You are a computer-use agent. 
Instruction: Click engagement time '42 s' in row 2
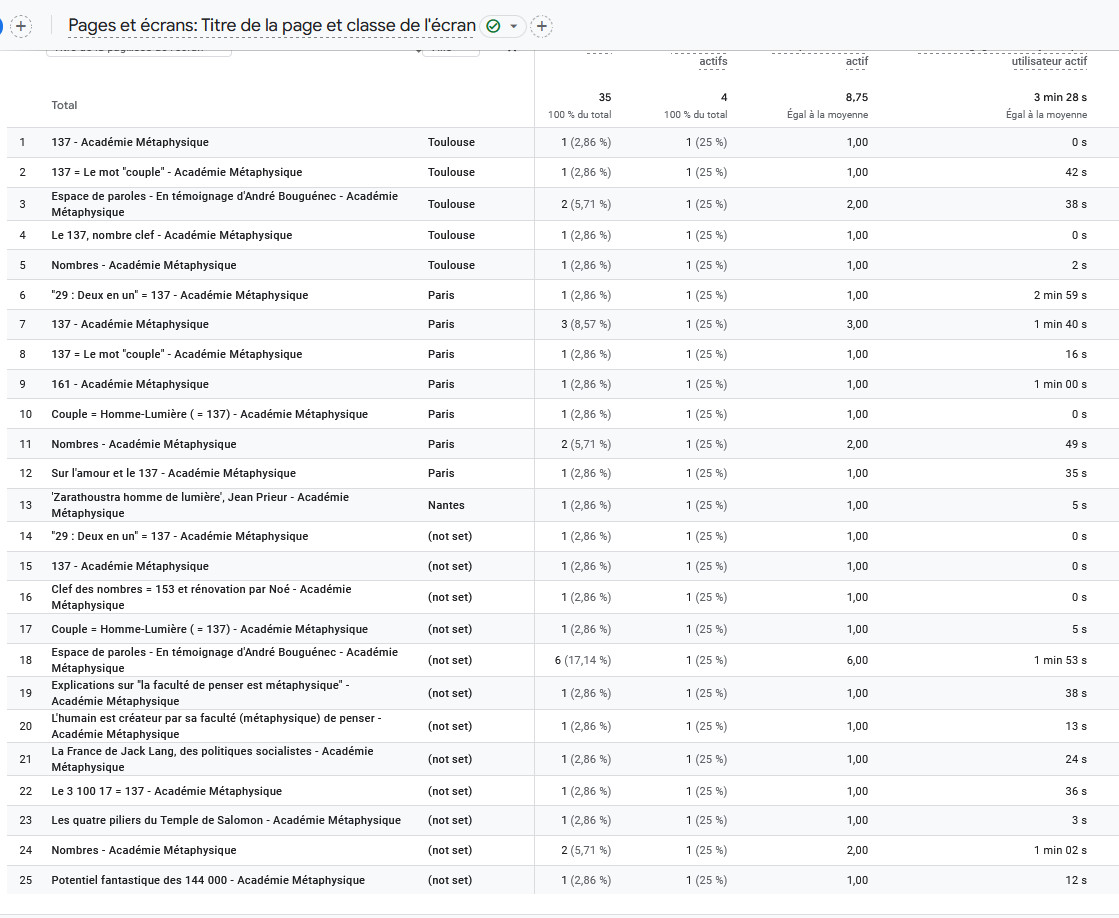click(x=1076, y=172)
